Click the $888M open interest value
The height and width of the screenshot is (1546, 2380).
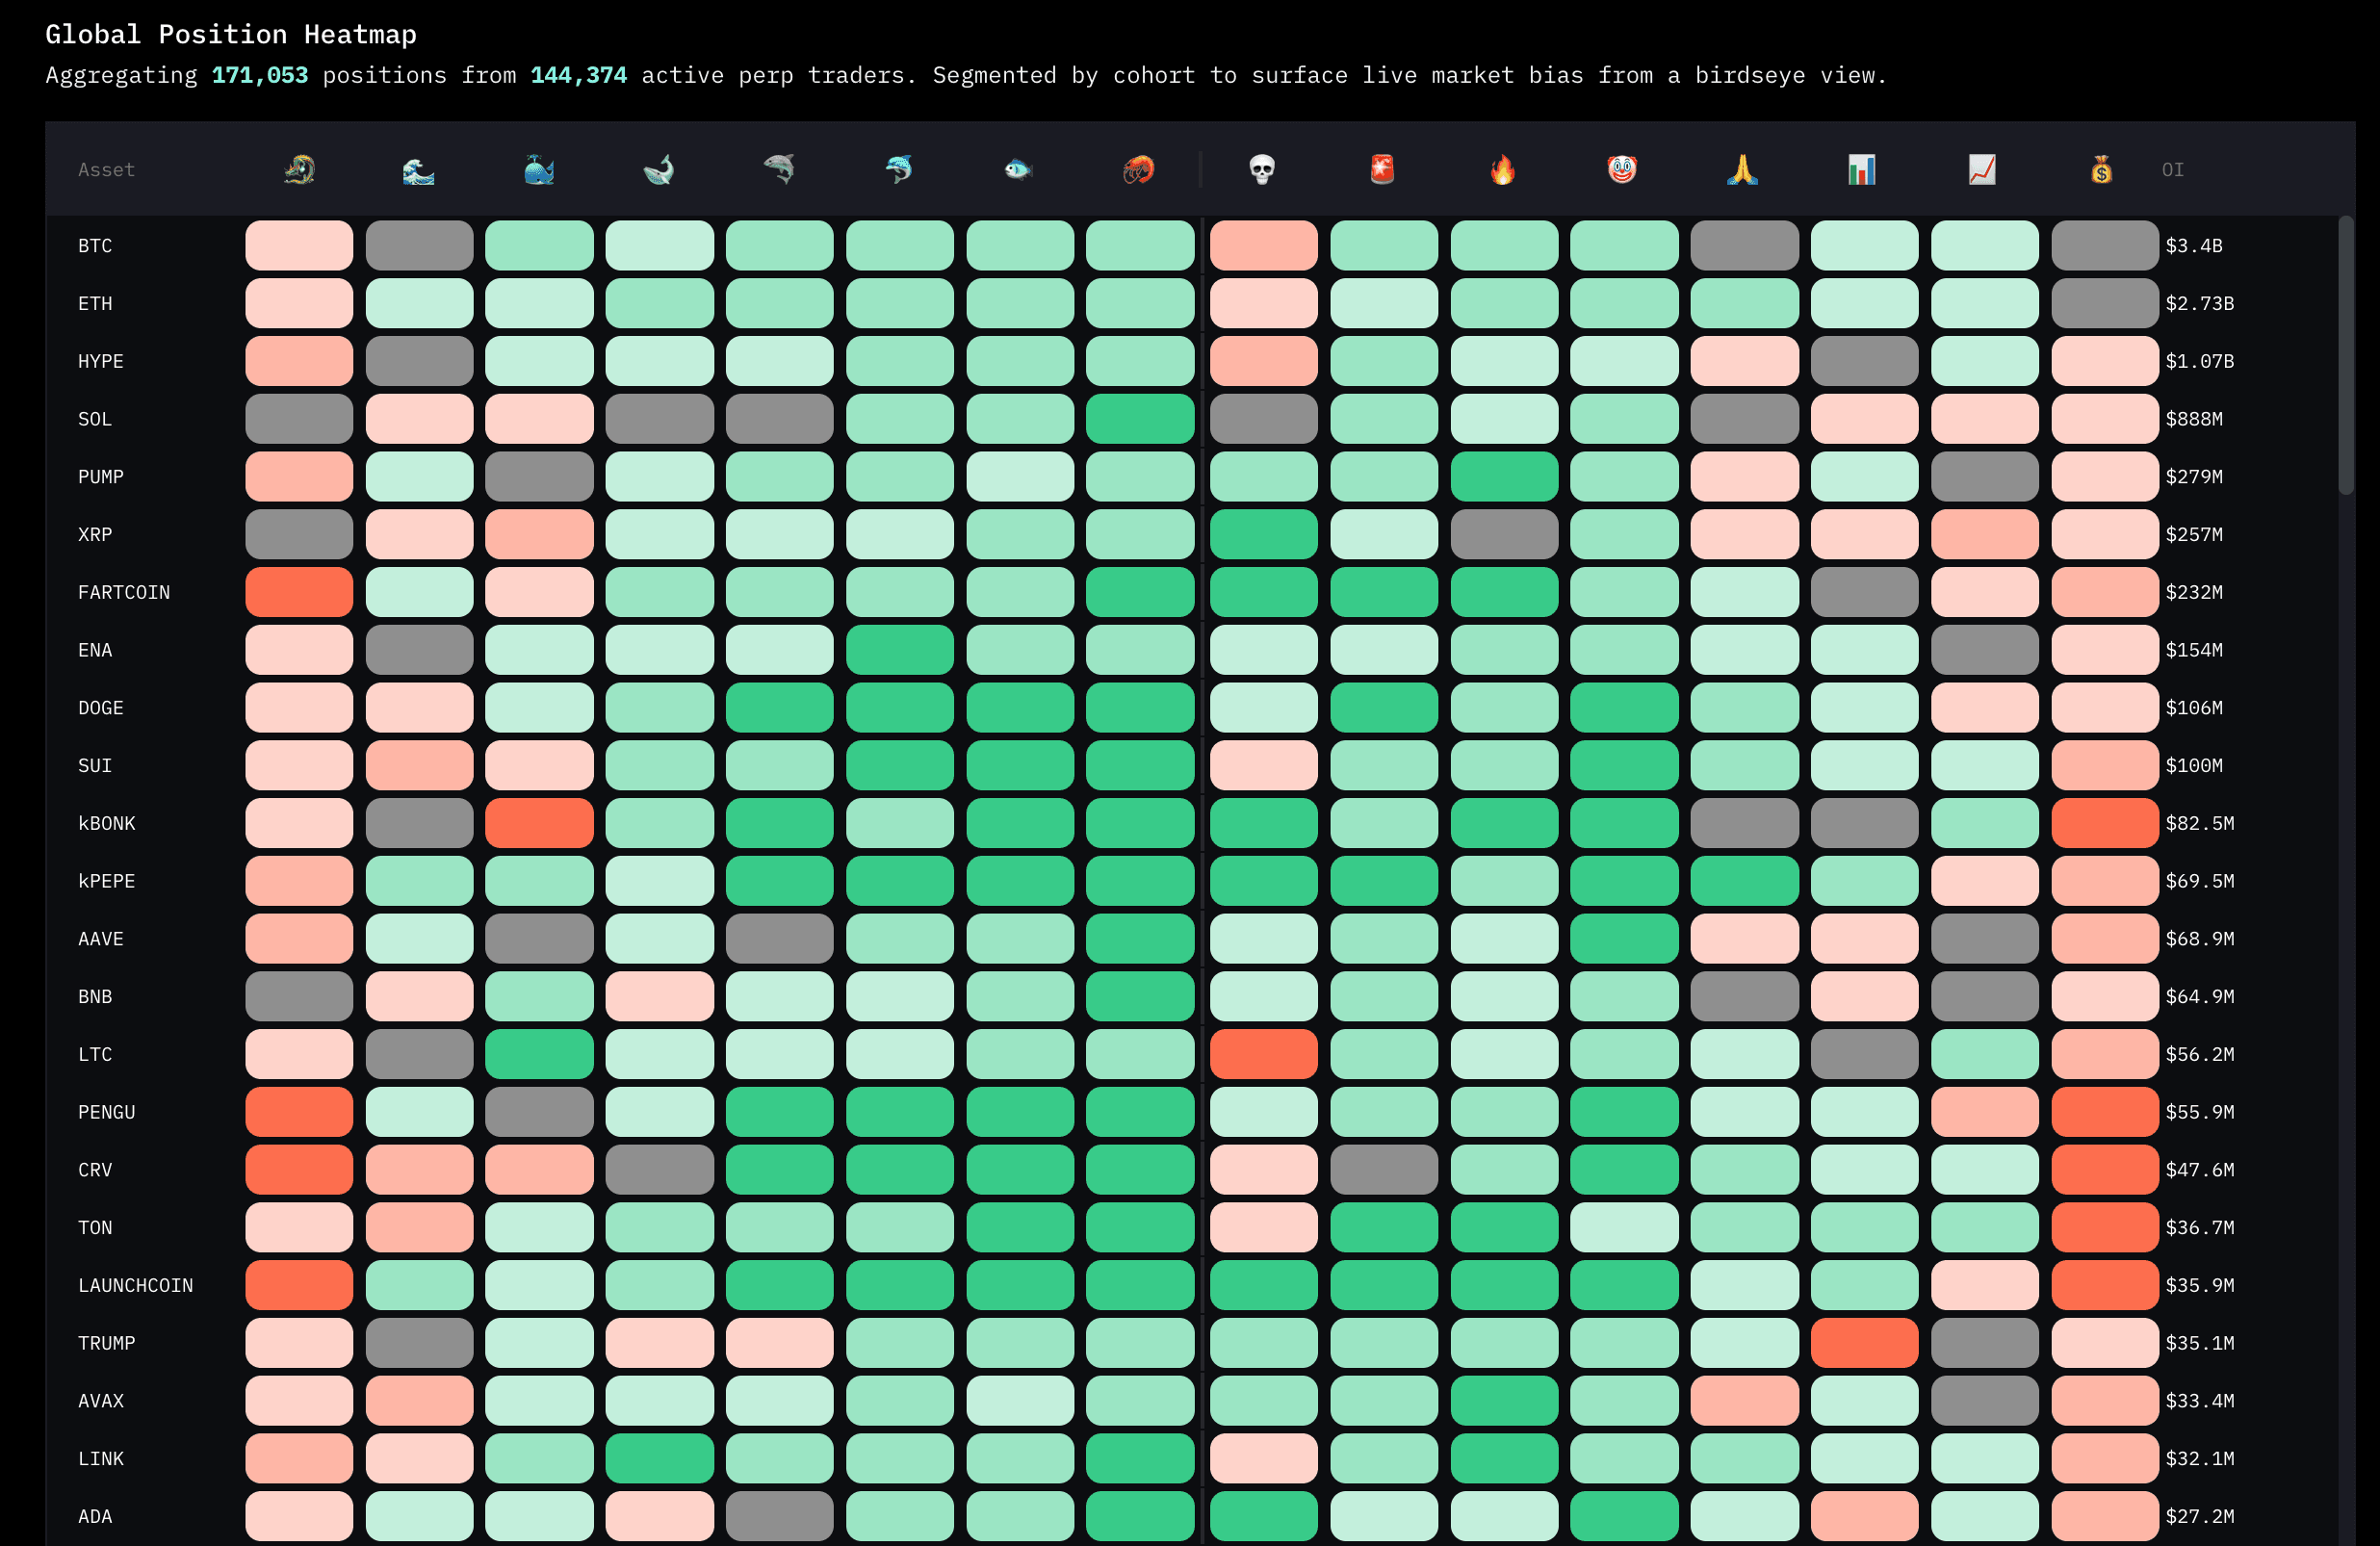click(x=2194, y=419)
